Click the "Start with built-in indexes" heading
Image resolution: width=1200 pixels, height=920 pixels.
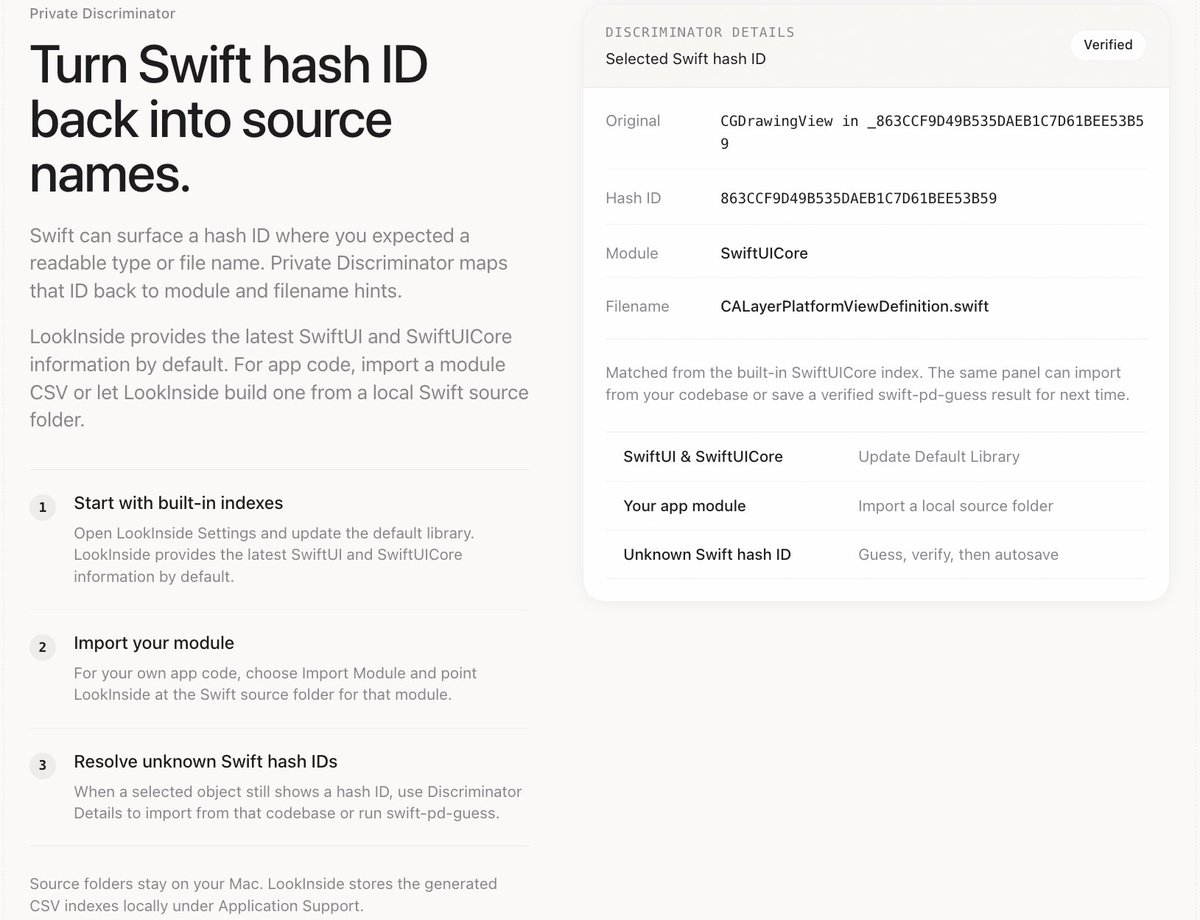pos(178,503)
